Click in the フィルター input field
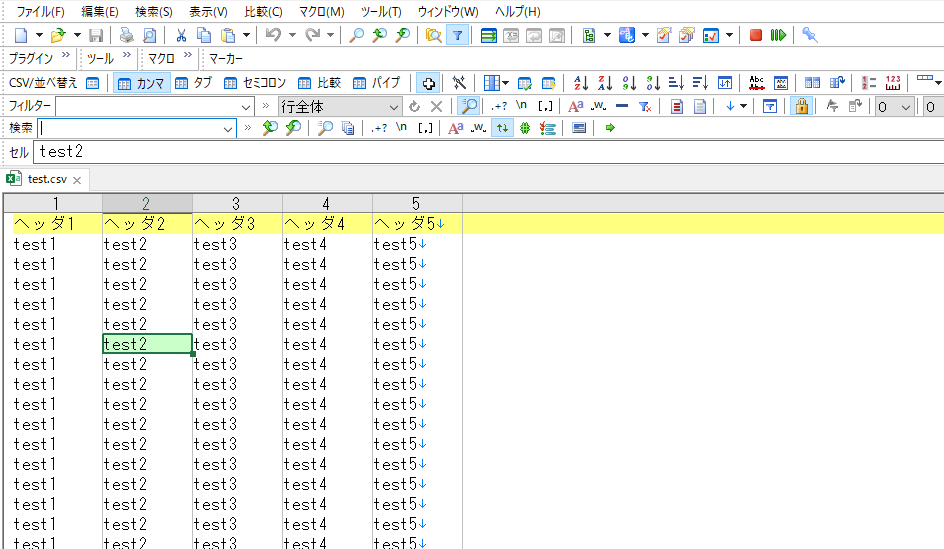 tap(147, 107)
